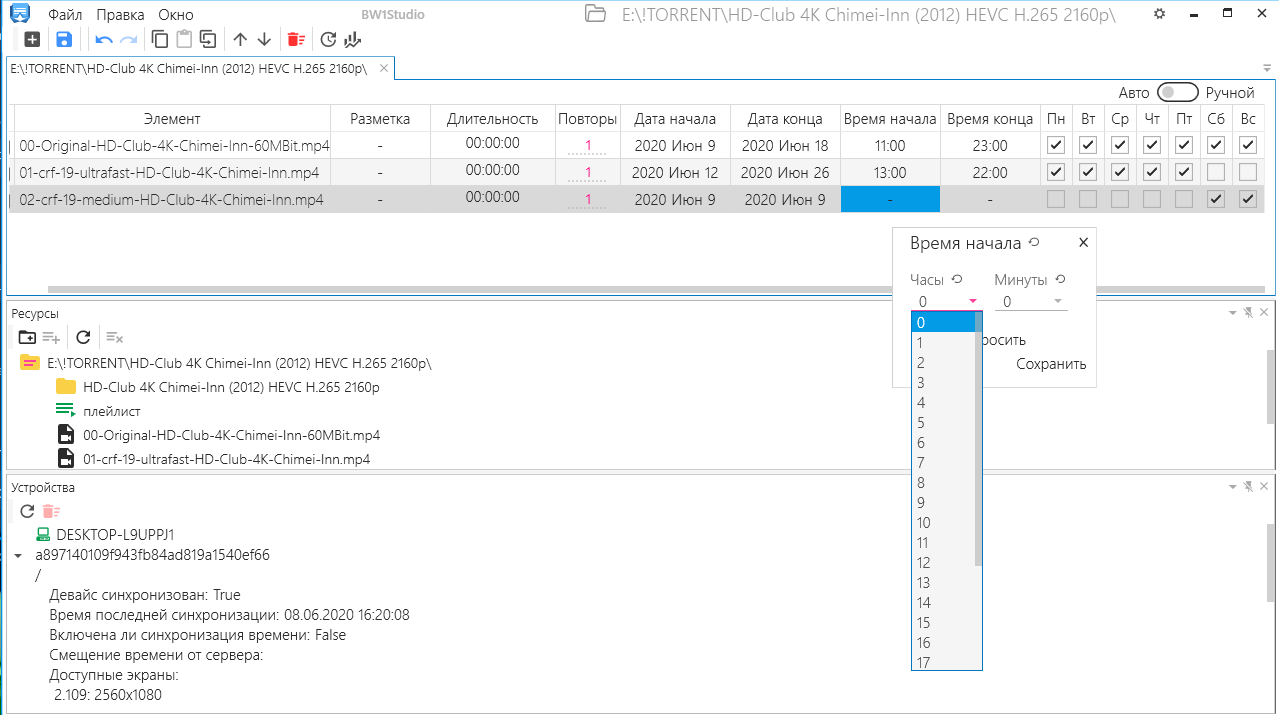This screenshot has height=715, width=1279.
Task: Uncheck the Вс checkbox for 02-crf-19-medium row
Action: tap(1247, 199)
